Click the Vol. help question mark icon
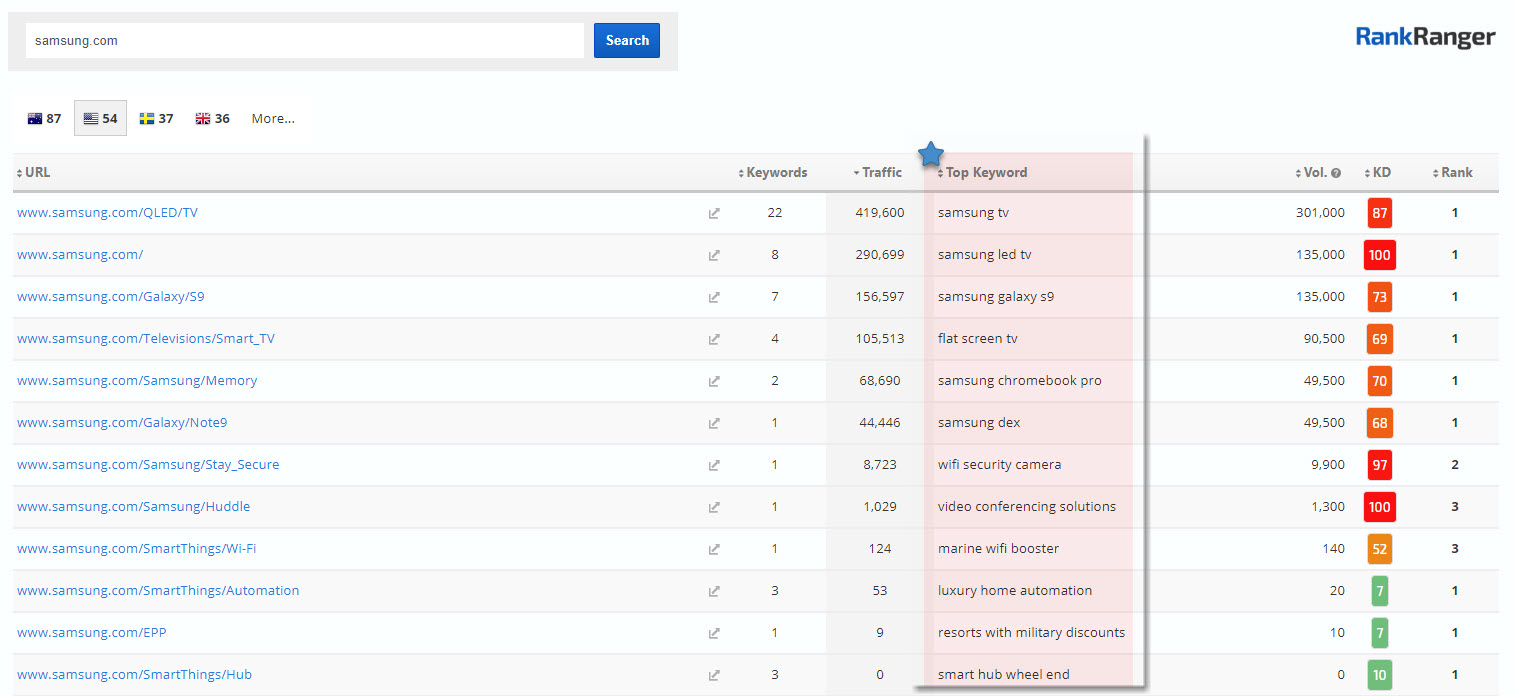 pos(1336,173)
